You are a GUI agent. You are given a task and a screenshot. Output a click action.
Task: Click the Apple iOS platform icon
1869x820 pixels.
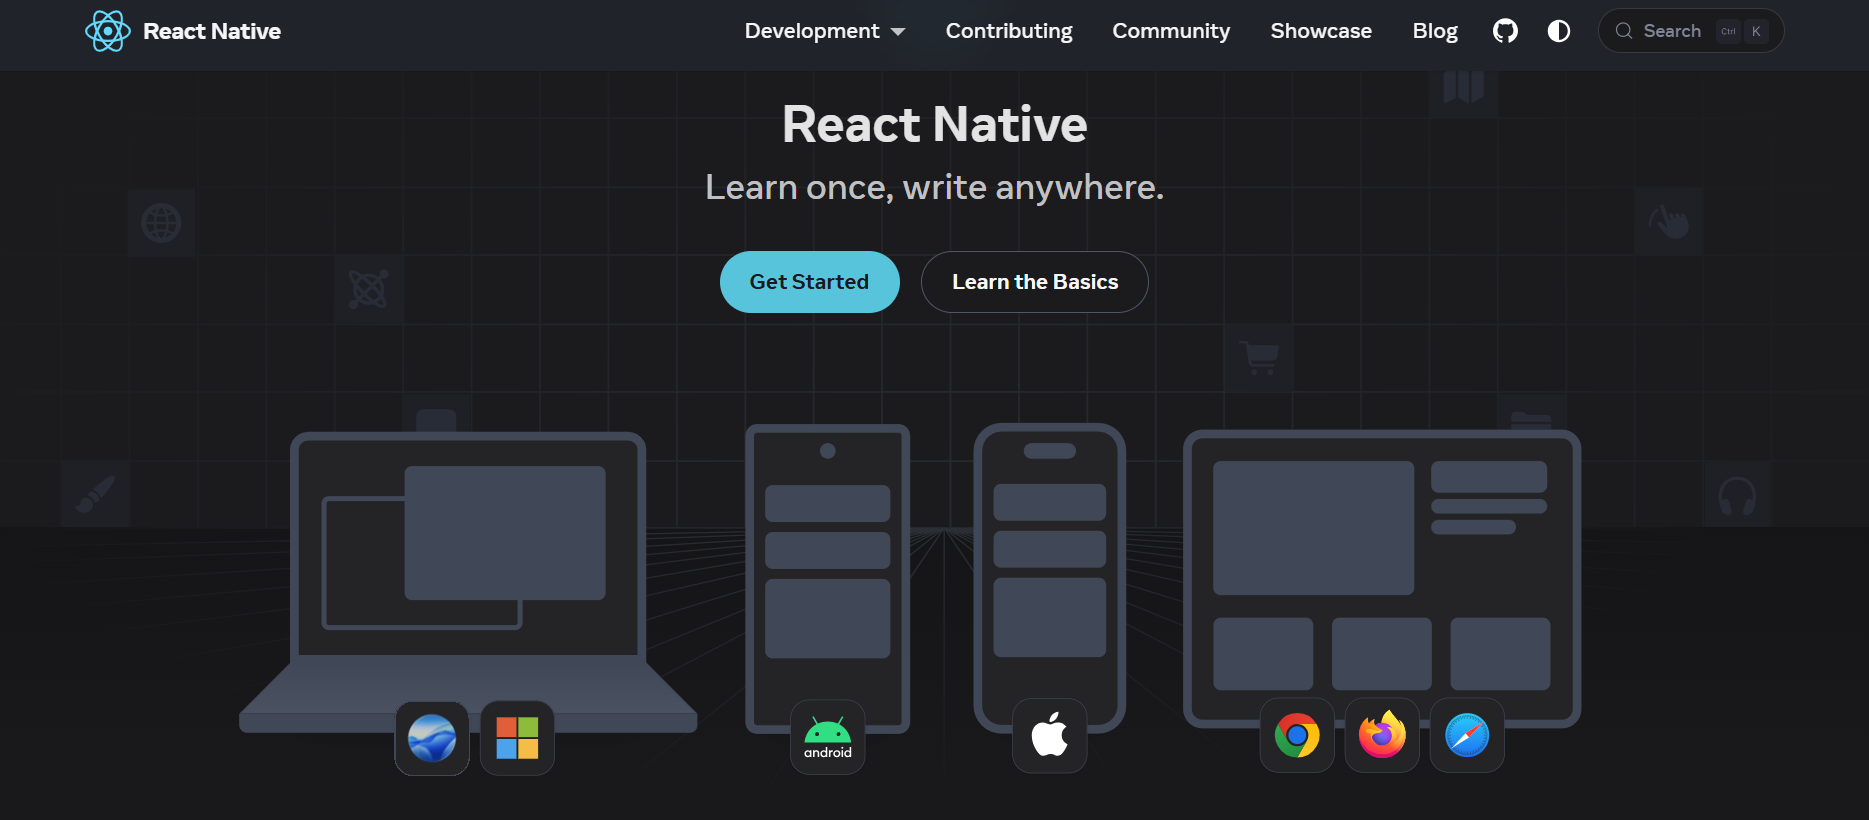[x=1050, y=736]
